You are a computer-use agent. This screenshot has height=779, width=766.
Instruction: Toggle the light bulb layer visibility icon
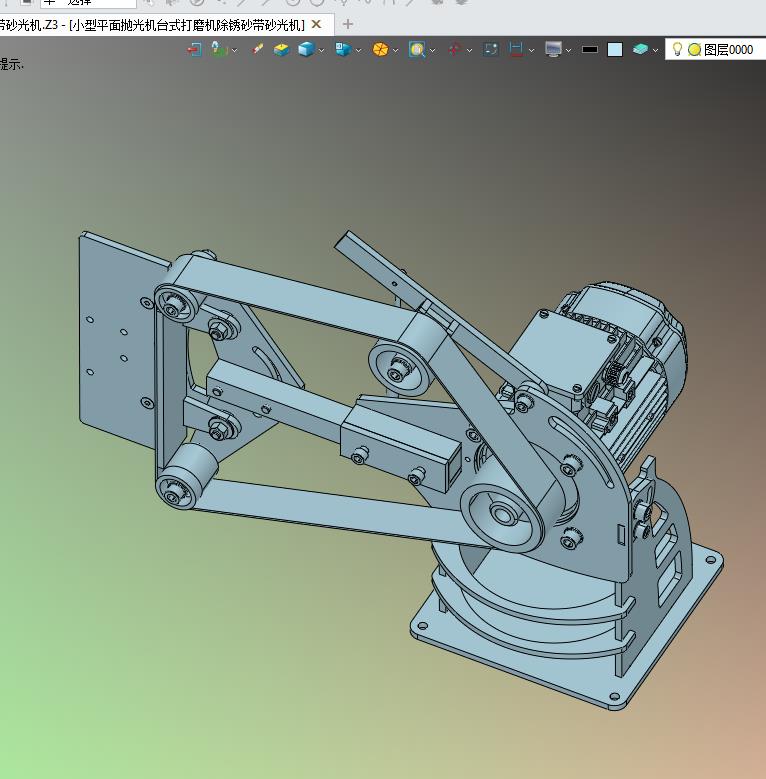(x=677, y=49)
